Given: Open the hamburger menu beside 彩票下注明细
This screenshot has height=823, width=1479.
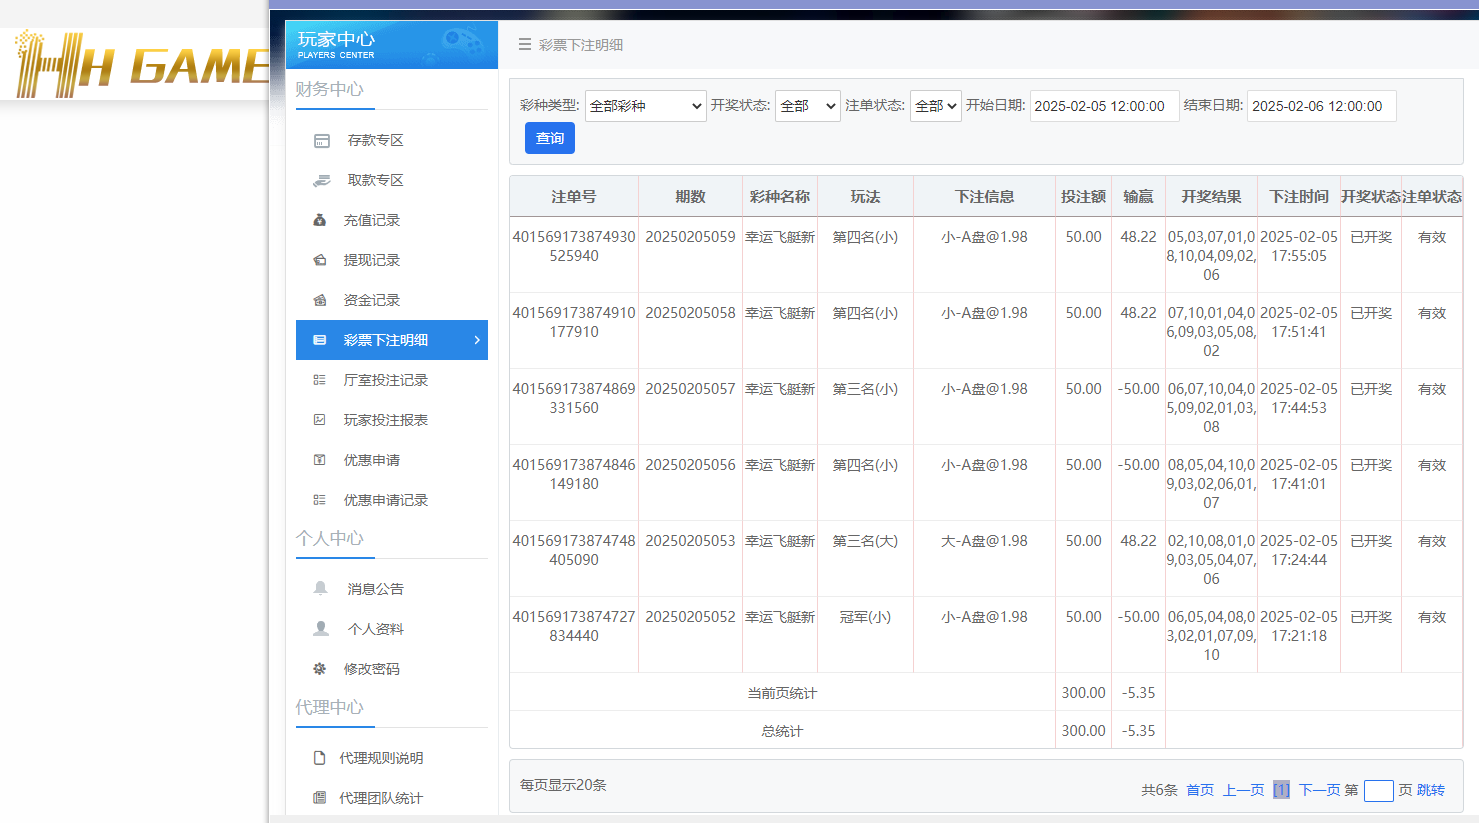Looking at the screenshot, I should [x=524, y=44].
